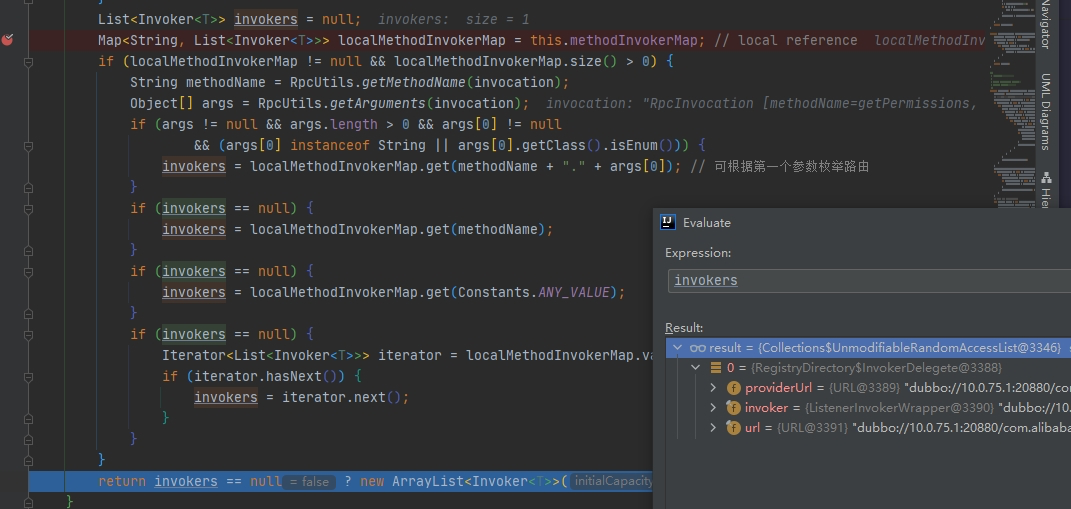1071x509 pixels.
Task: Fold the if (iterator.hasNext()) block
Action: click(28, 376)
